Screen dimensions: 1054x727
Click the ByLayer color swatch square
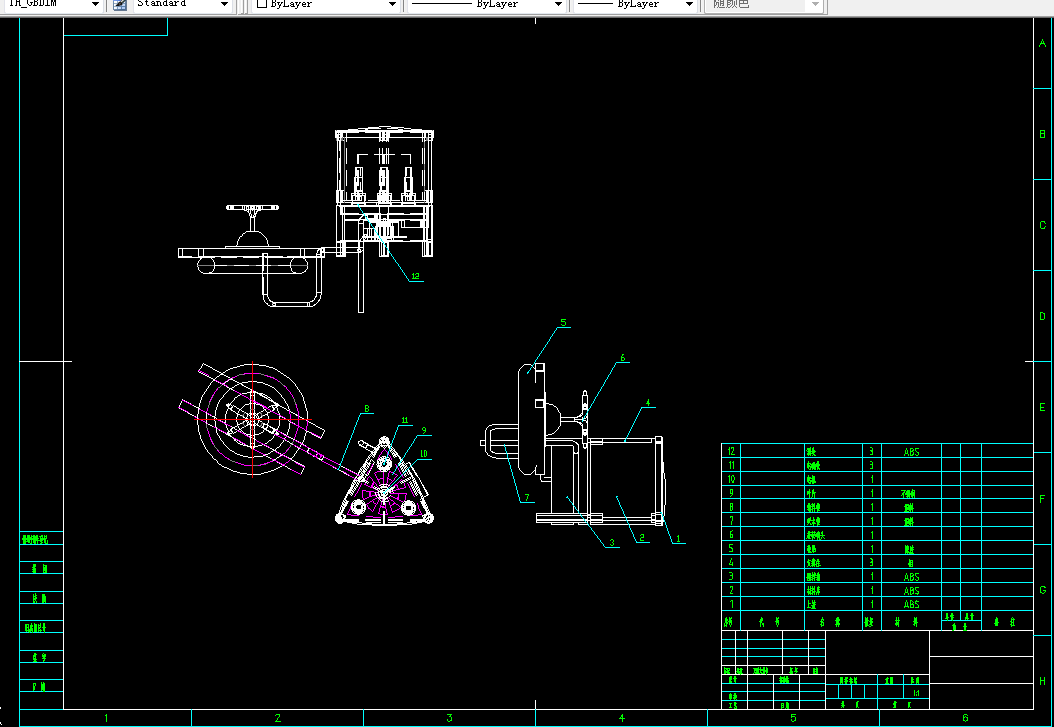coord(262,4)
